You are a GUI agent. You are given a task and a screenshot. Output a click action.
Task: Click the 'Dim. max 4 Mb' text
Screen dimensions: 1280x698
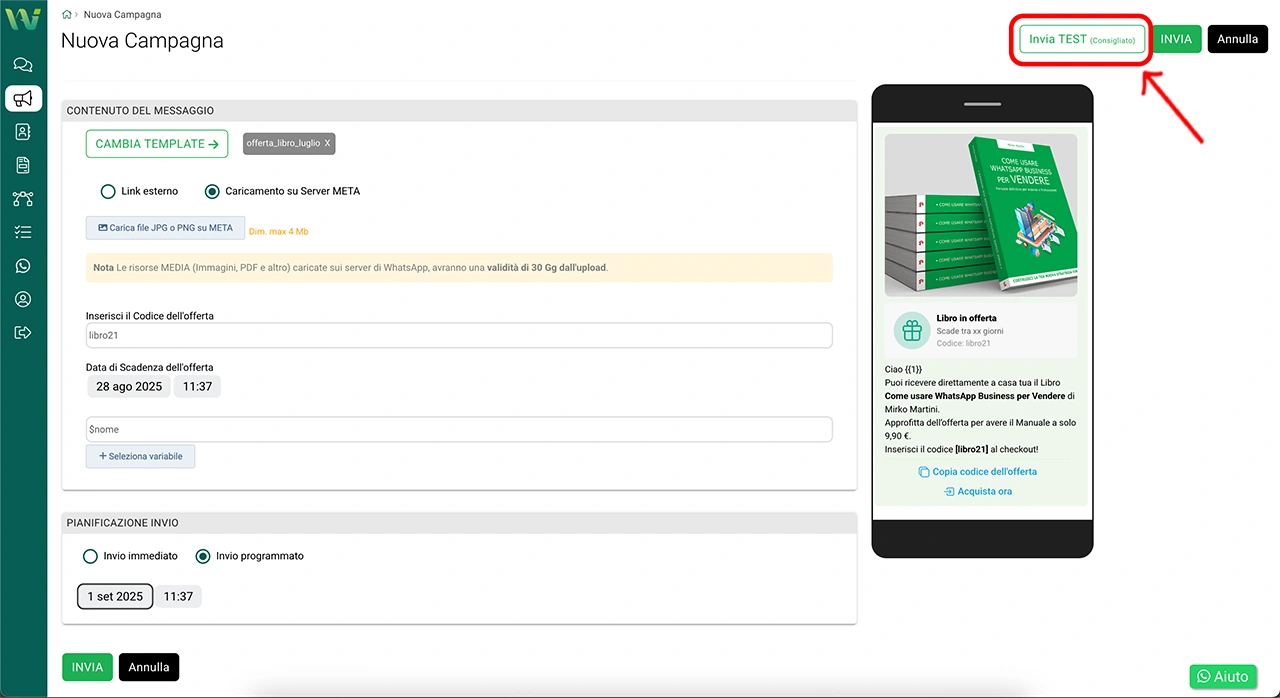click(278, 232)
